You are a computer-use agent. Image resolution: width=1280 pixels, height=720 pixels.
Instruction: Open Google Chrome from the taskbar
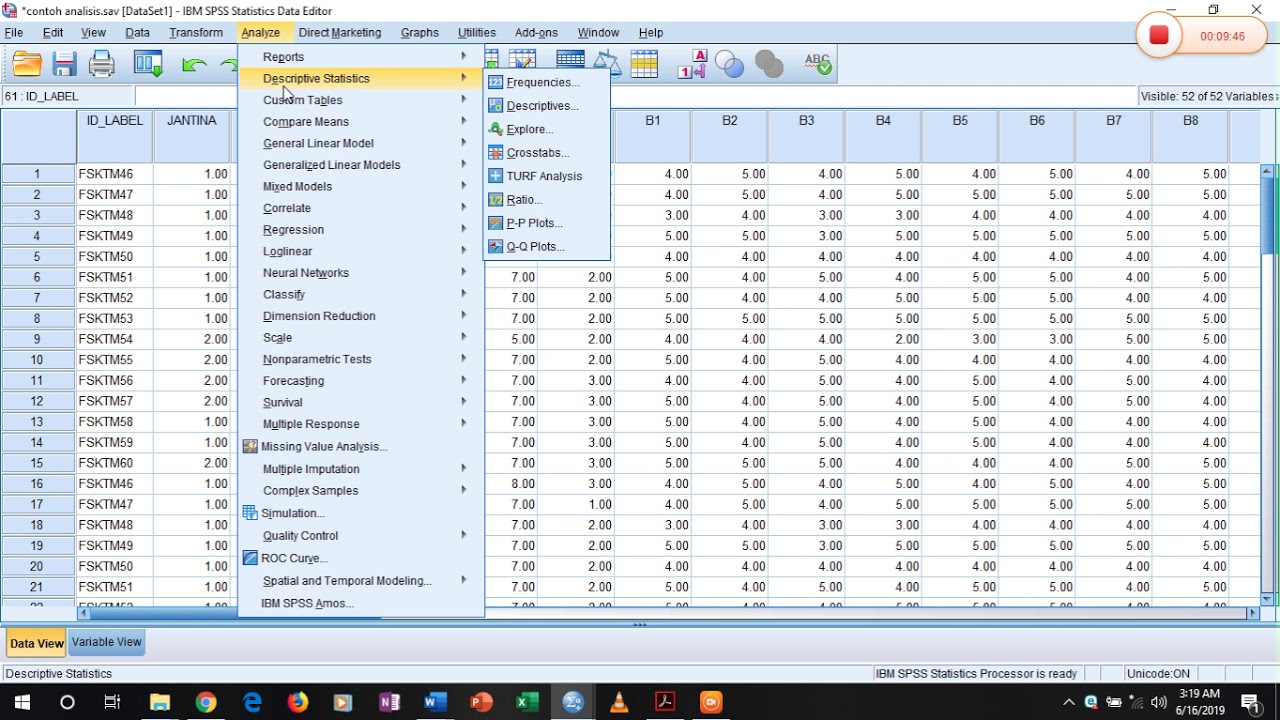[206, 702]
